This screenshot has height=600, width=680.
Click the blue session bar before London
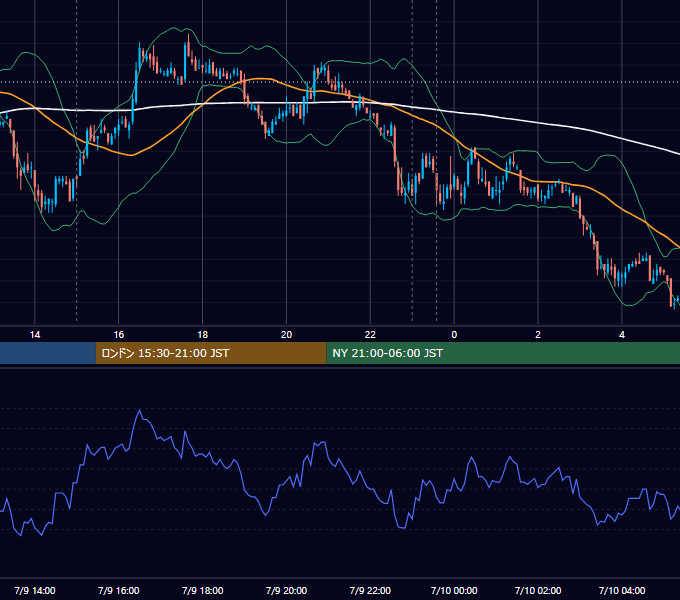pos(48,353)
